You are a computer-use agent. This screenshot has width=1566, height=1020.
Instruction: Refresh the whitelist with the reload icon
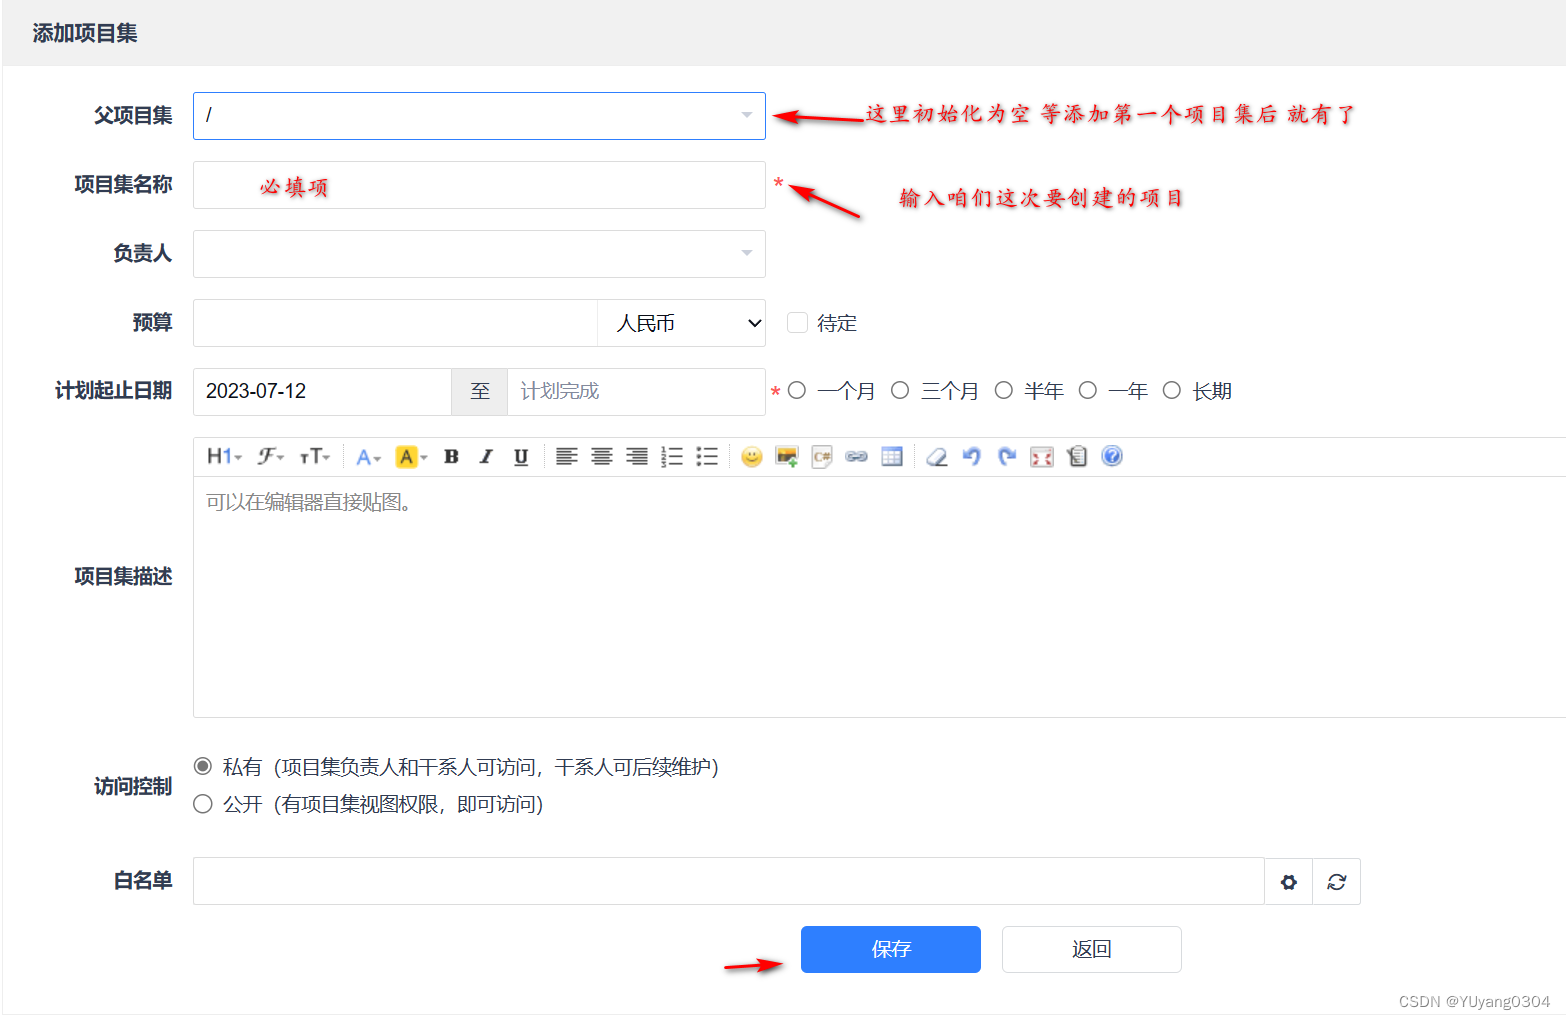click(x=1337, y=882)
